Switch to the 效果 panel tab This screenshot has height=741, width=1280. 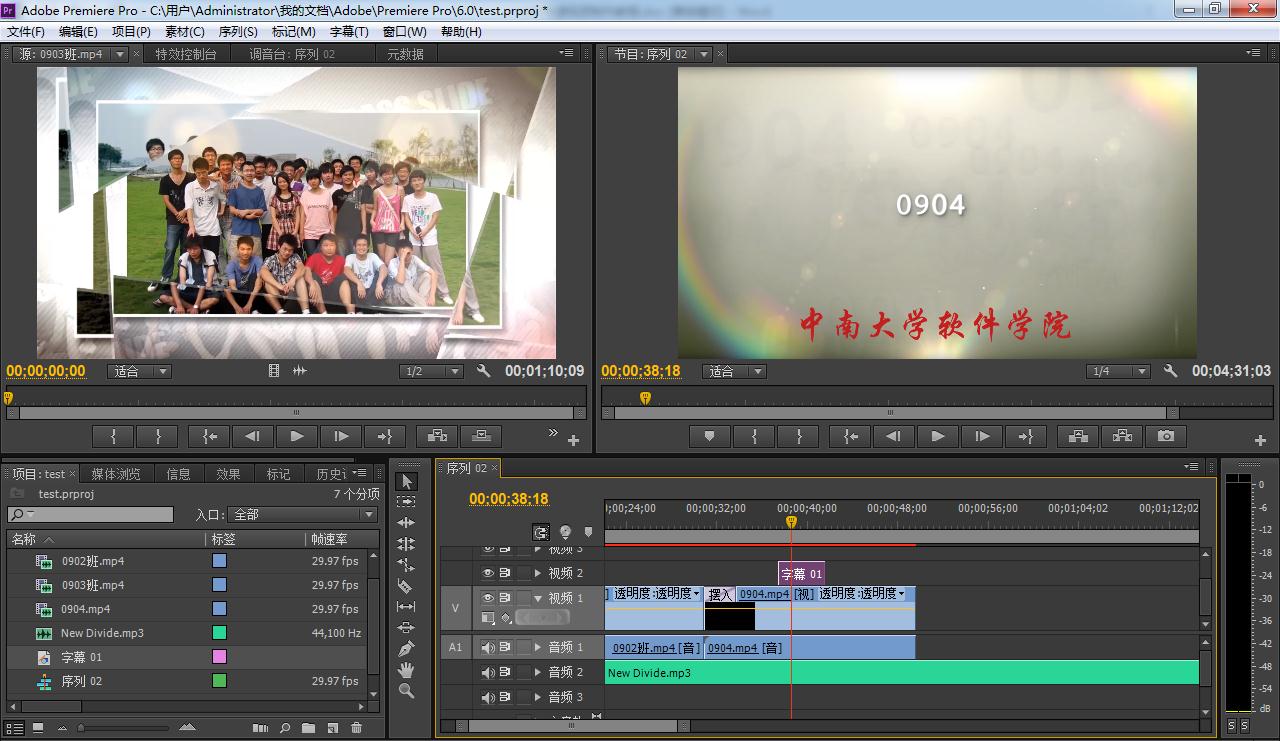229,473
